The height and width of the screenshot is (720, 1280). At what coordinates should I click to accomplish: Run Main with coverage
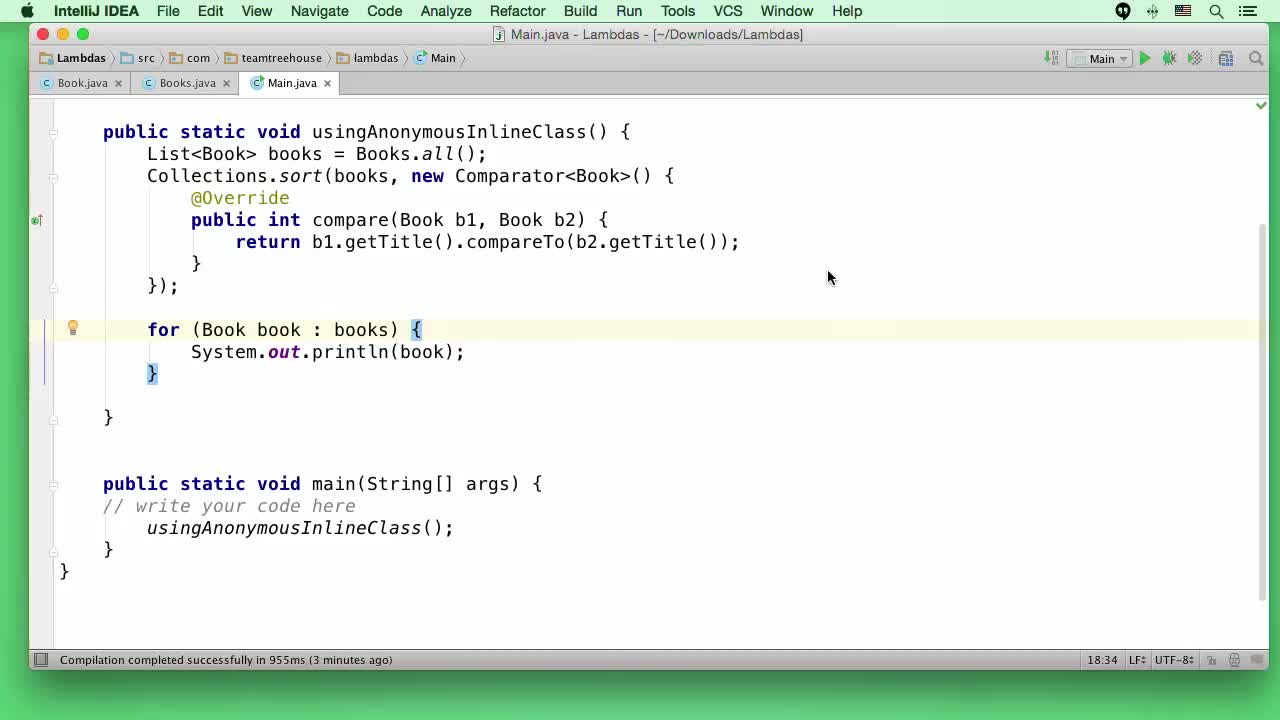tap(1194, 58)
